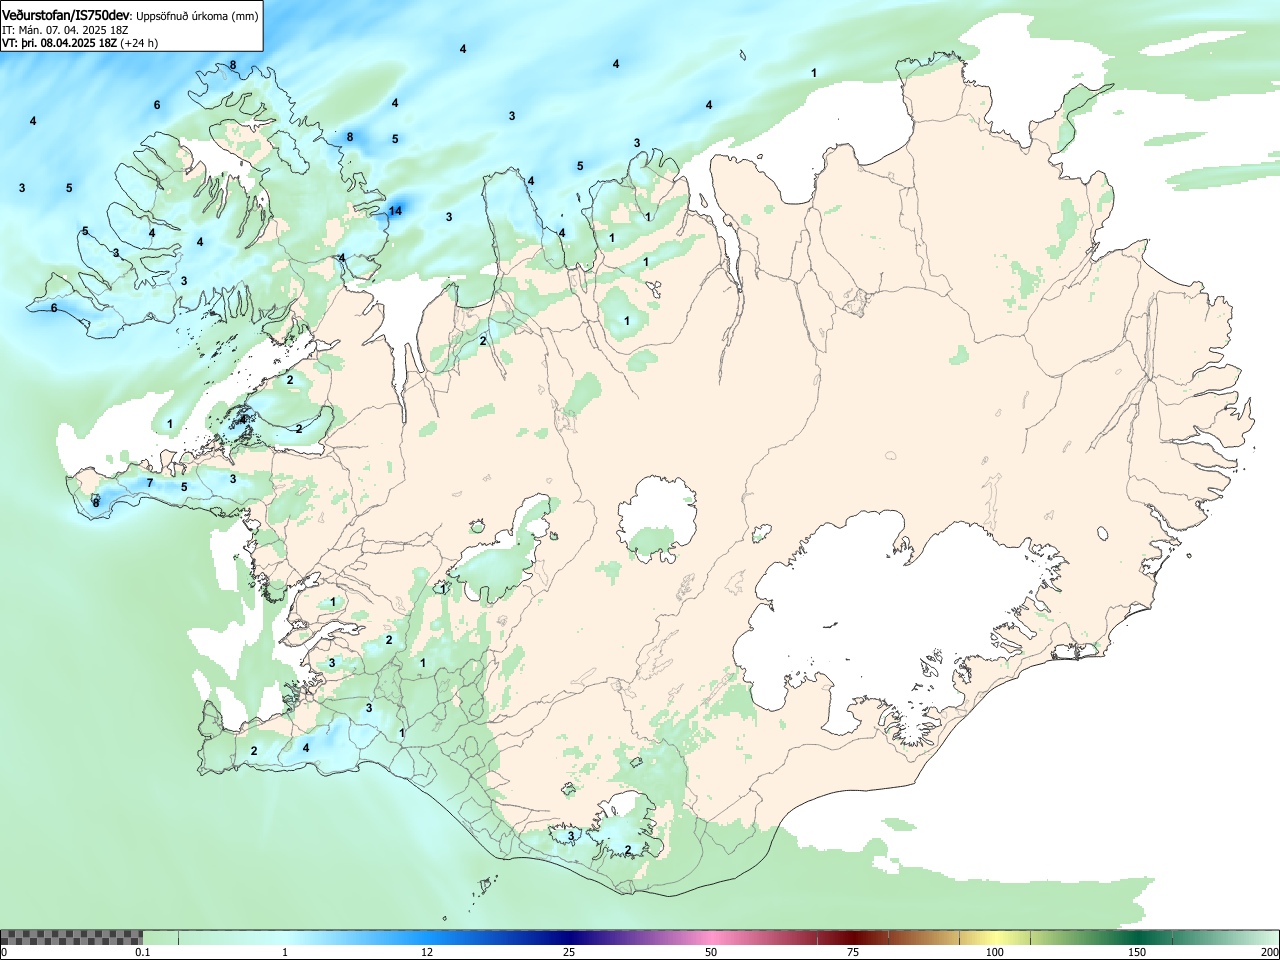Click the '150' label on the color scale
Screen dimensions: 1280x960
click(x=1137, y=952)
